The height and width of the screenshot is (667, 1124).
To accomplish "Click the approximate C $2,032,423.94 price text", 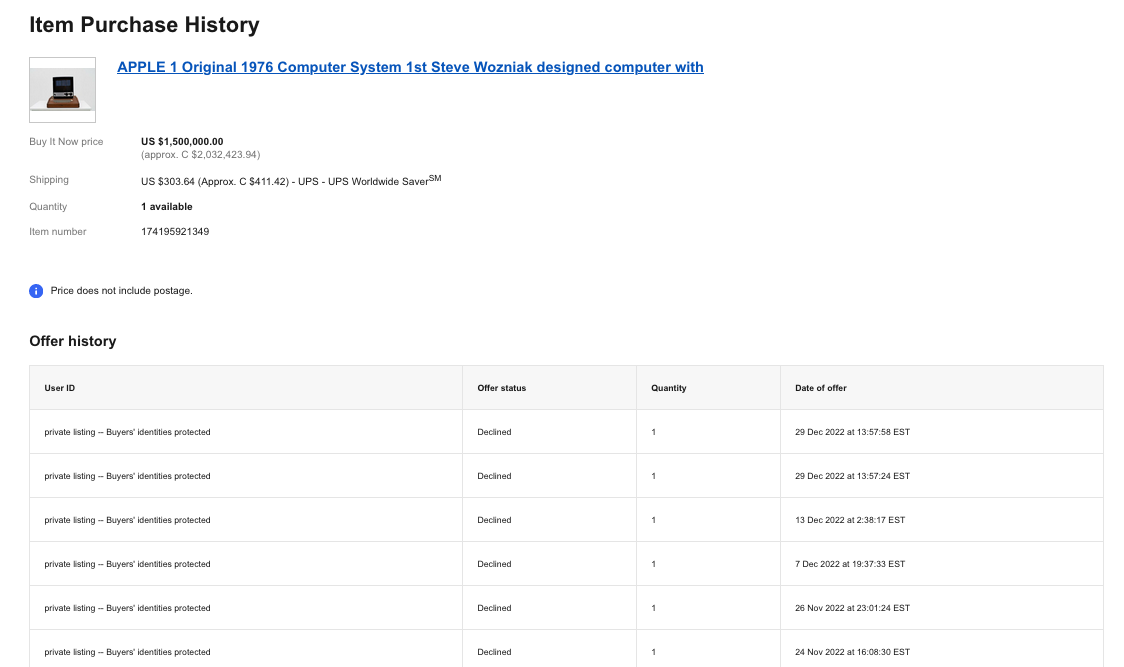I will click(200, 155).
